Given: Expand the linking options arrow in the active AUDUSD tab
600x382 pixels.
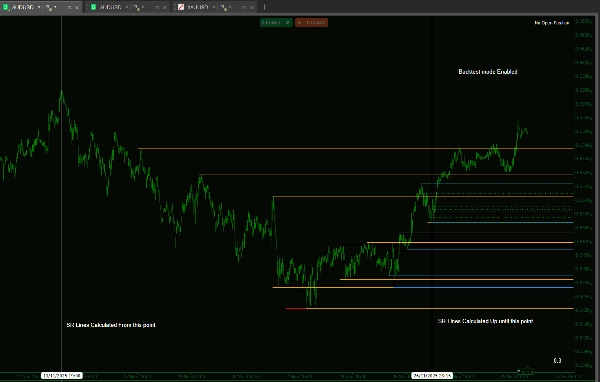Looking at the screenshot, I should [x=55, y=7].
